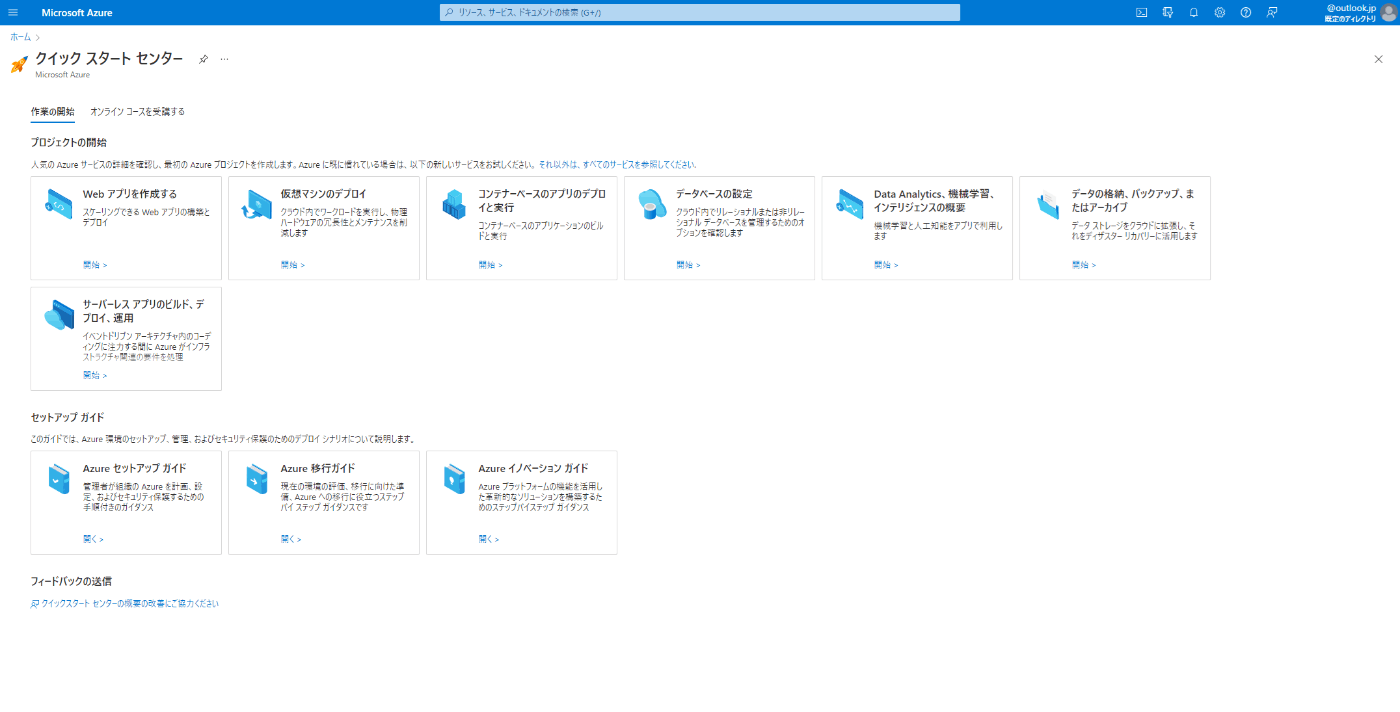
Task: Open the feedback icon in header
Action: (1272, 12)
